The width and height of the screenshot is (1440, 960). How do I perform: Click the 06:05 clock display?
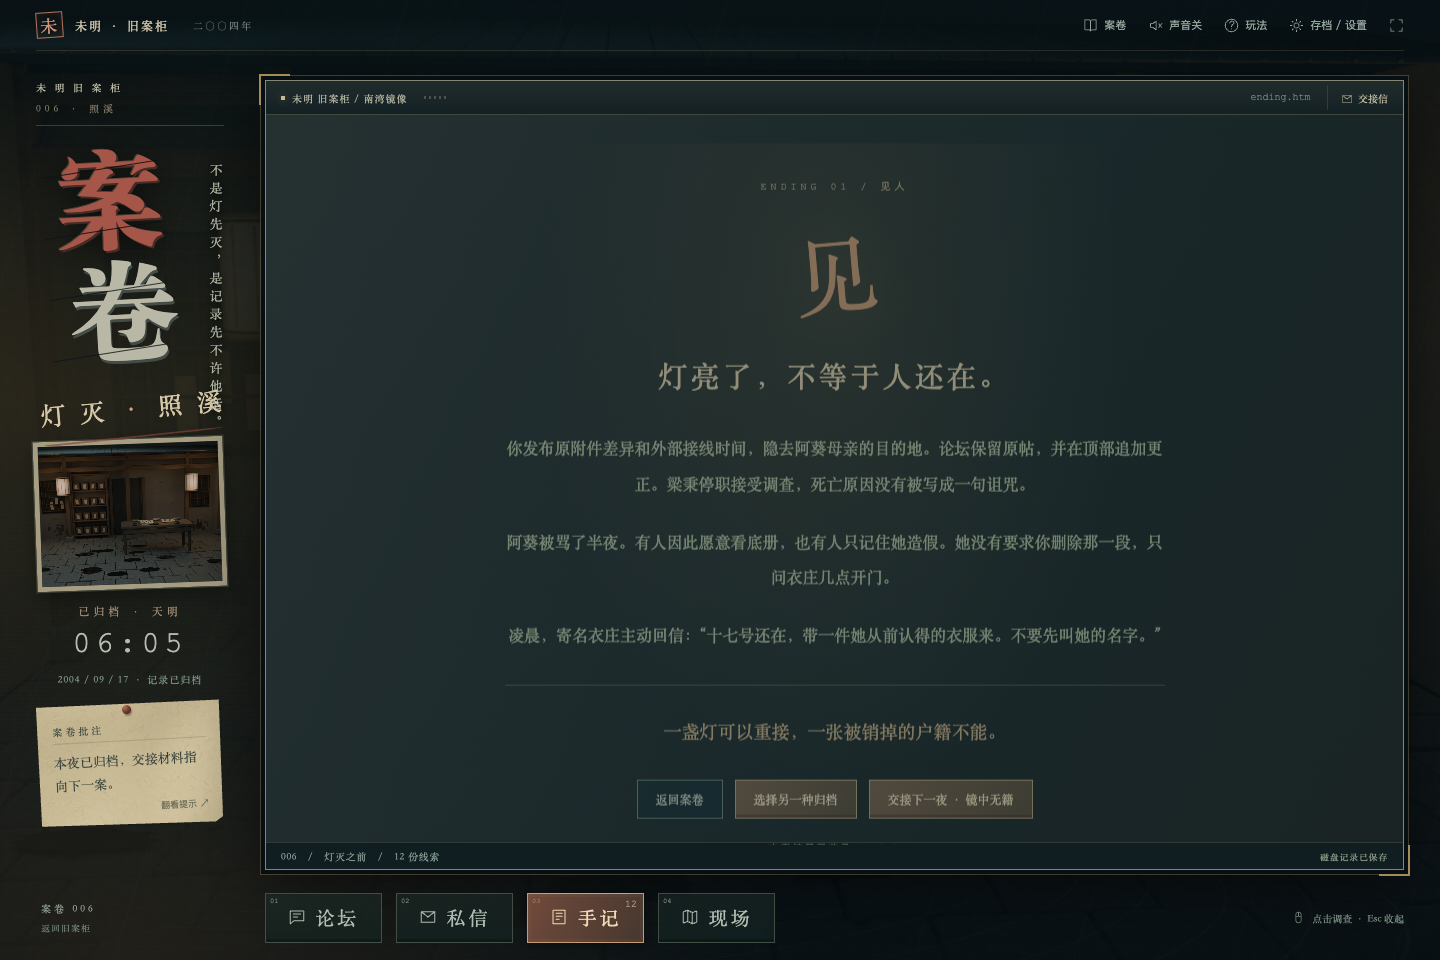pos(129,643)
